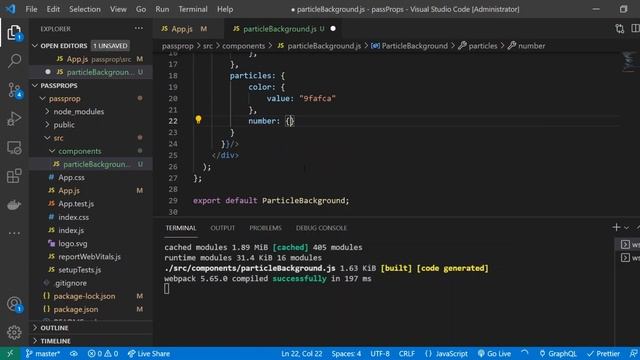Image resolution: width=640 pixels, height=360 pixels.
Task: Show additional activity bar views
Action: pyautogui.click(x=14, y=233)
